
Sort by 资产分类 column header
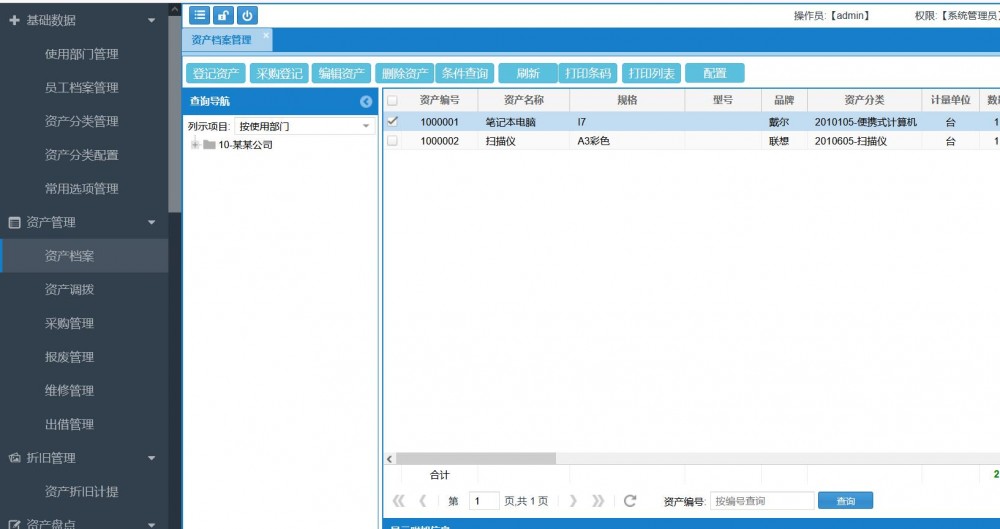(864, 100)
